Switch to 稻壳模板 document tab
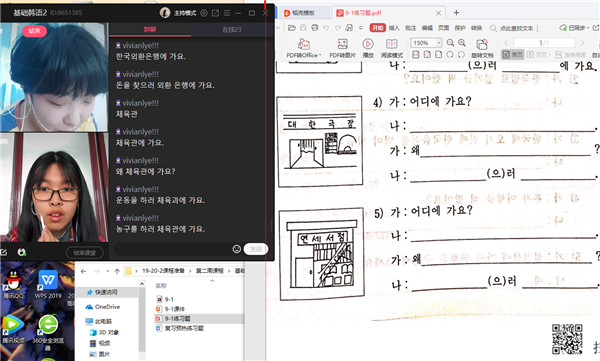Viewport: 600px width, 361px height. coord(304,13)
